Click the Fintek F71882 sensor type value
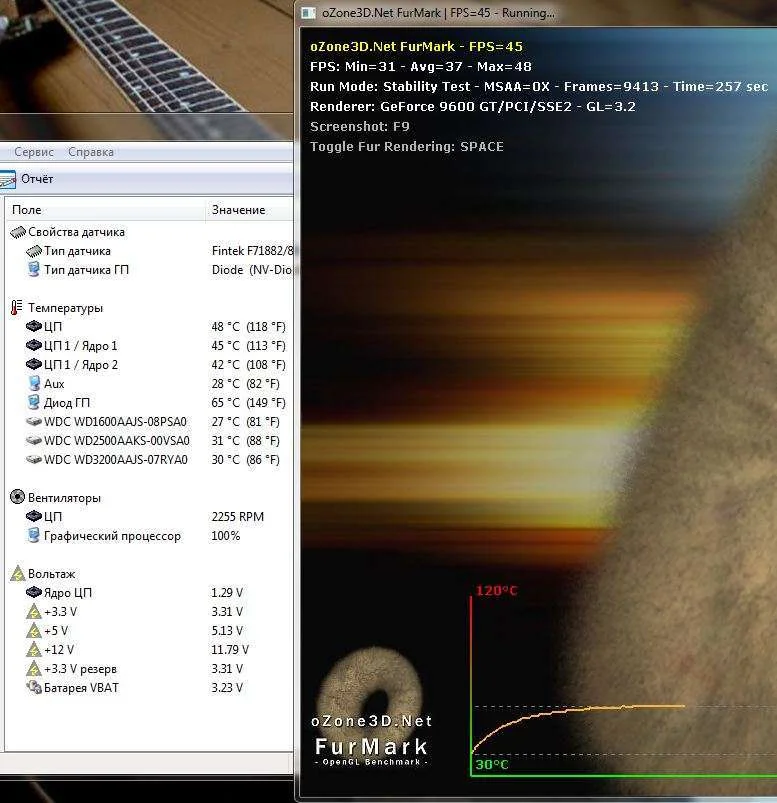This screenshot has width=777, height=803. point(253,251)
